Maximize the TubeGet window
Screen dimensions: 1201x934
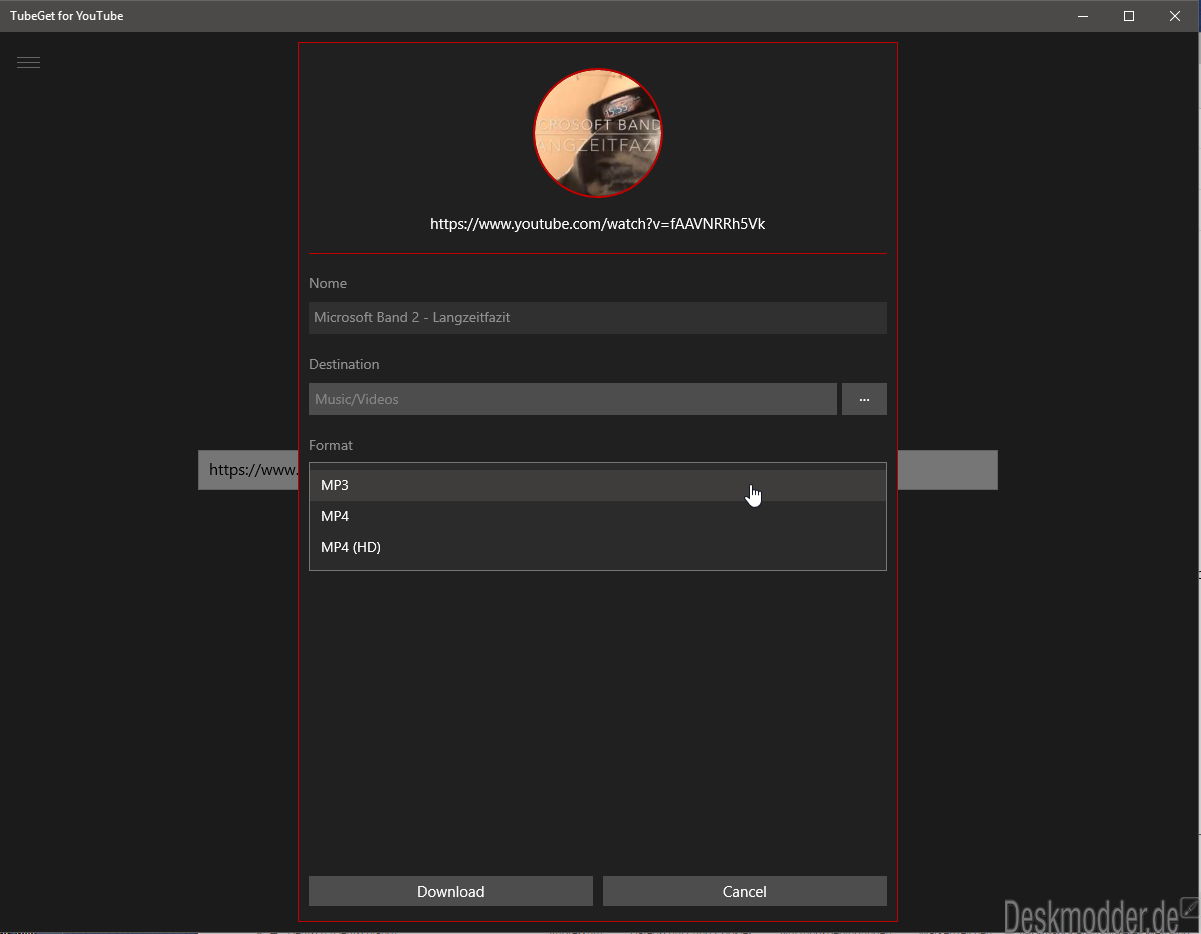(1129, 16)
